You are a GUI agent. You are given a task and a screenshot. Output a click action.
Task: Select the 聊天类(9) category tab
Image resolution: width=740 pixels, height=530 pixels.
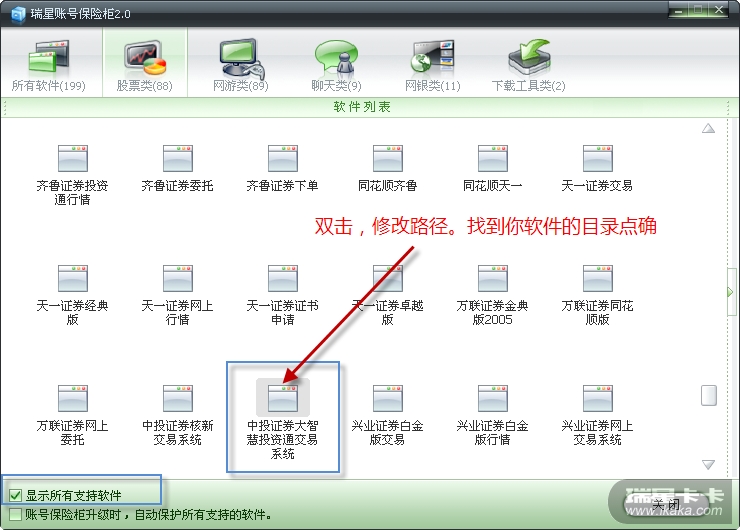[x=336, y=65]
